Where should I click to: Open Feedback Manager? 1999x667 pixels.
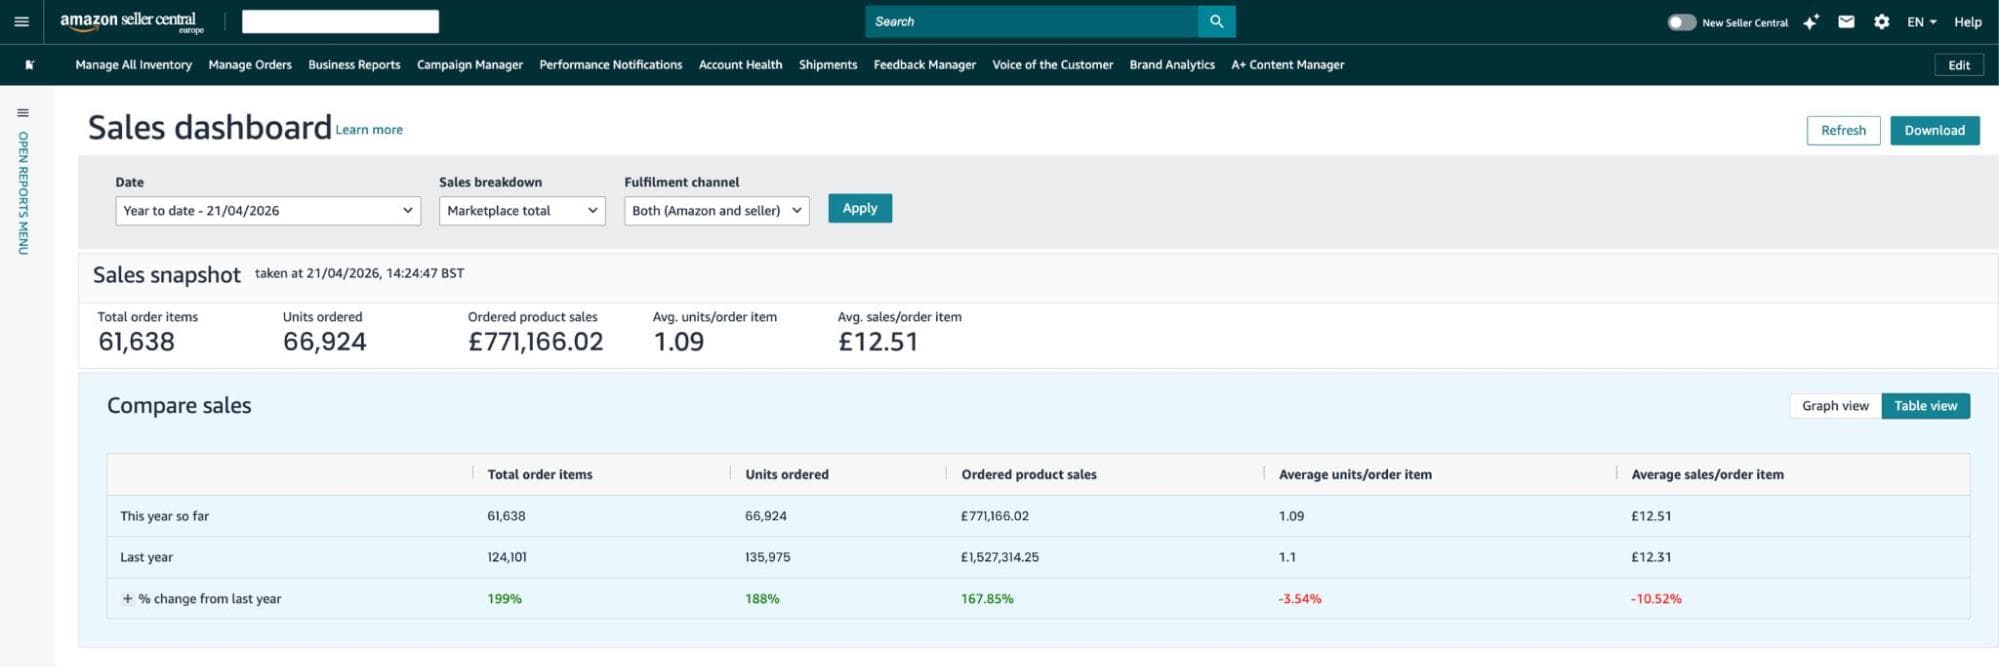(x=925, y=65)
